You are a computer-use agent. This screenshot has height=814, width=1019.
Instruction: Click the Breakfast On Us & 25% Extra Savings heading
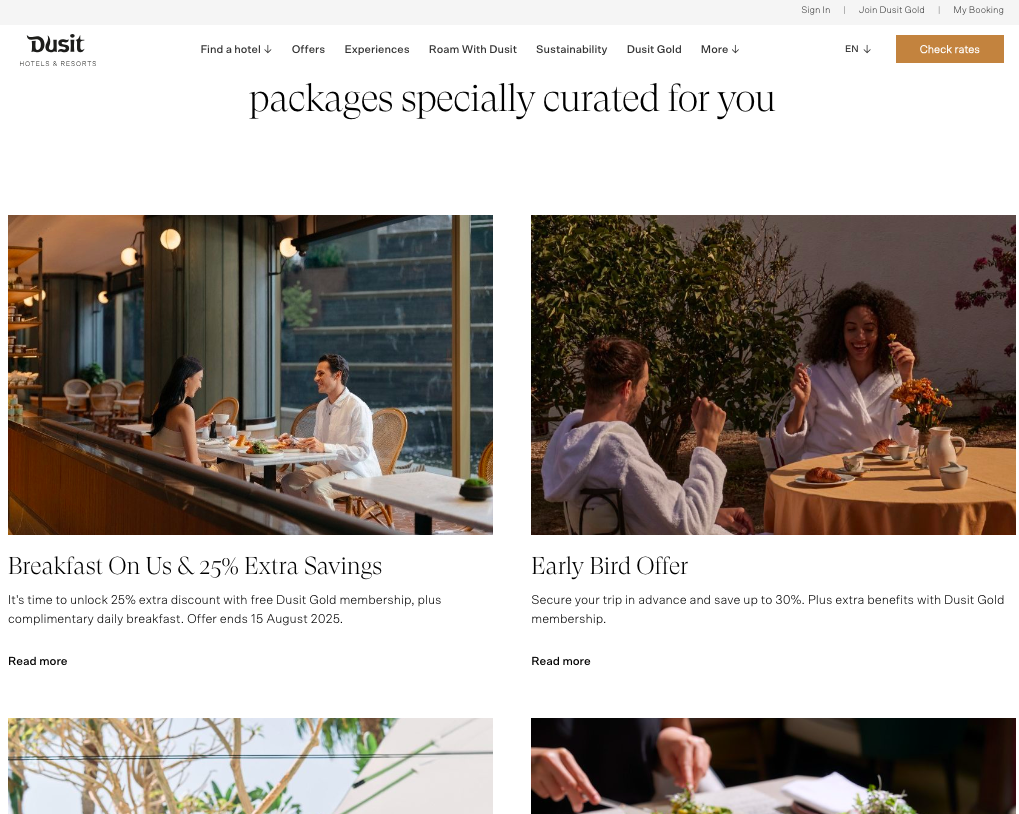pos(195,566)
